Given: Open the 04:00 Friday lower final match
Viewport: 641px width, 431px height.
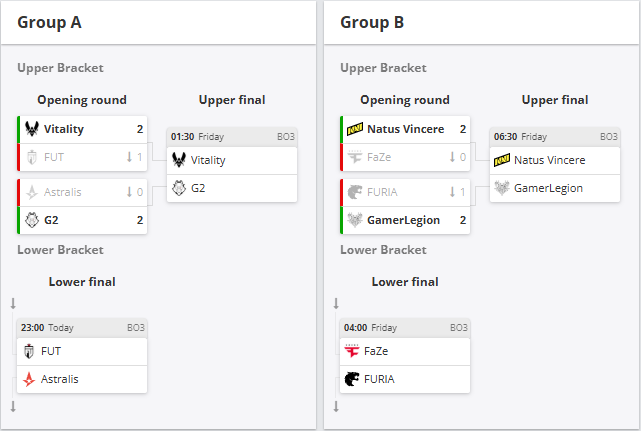Looking at the screenshot, I should [405, 327].
